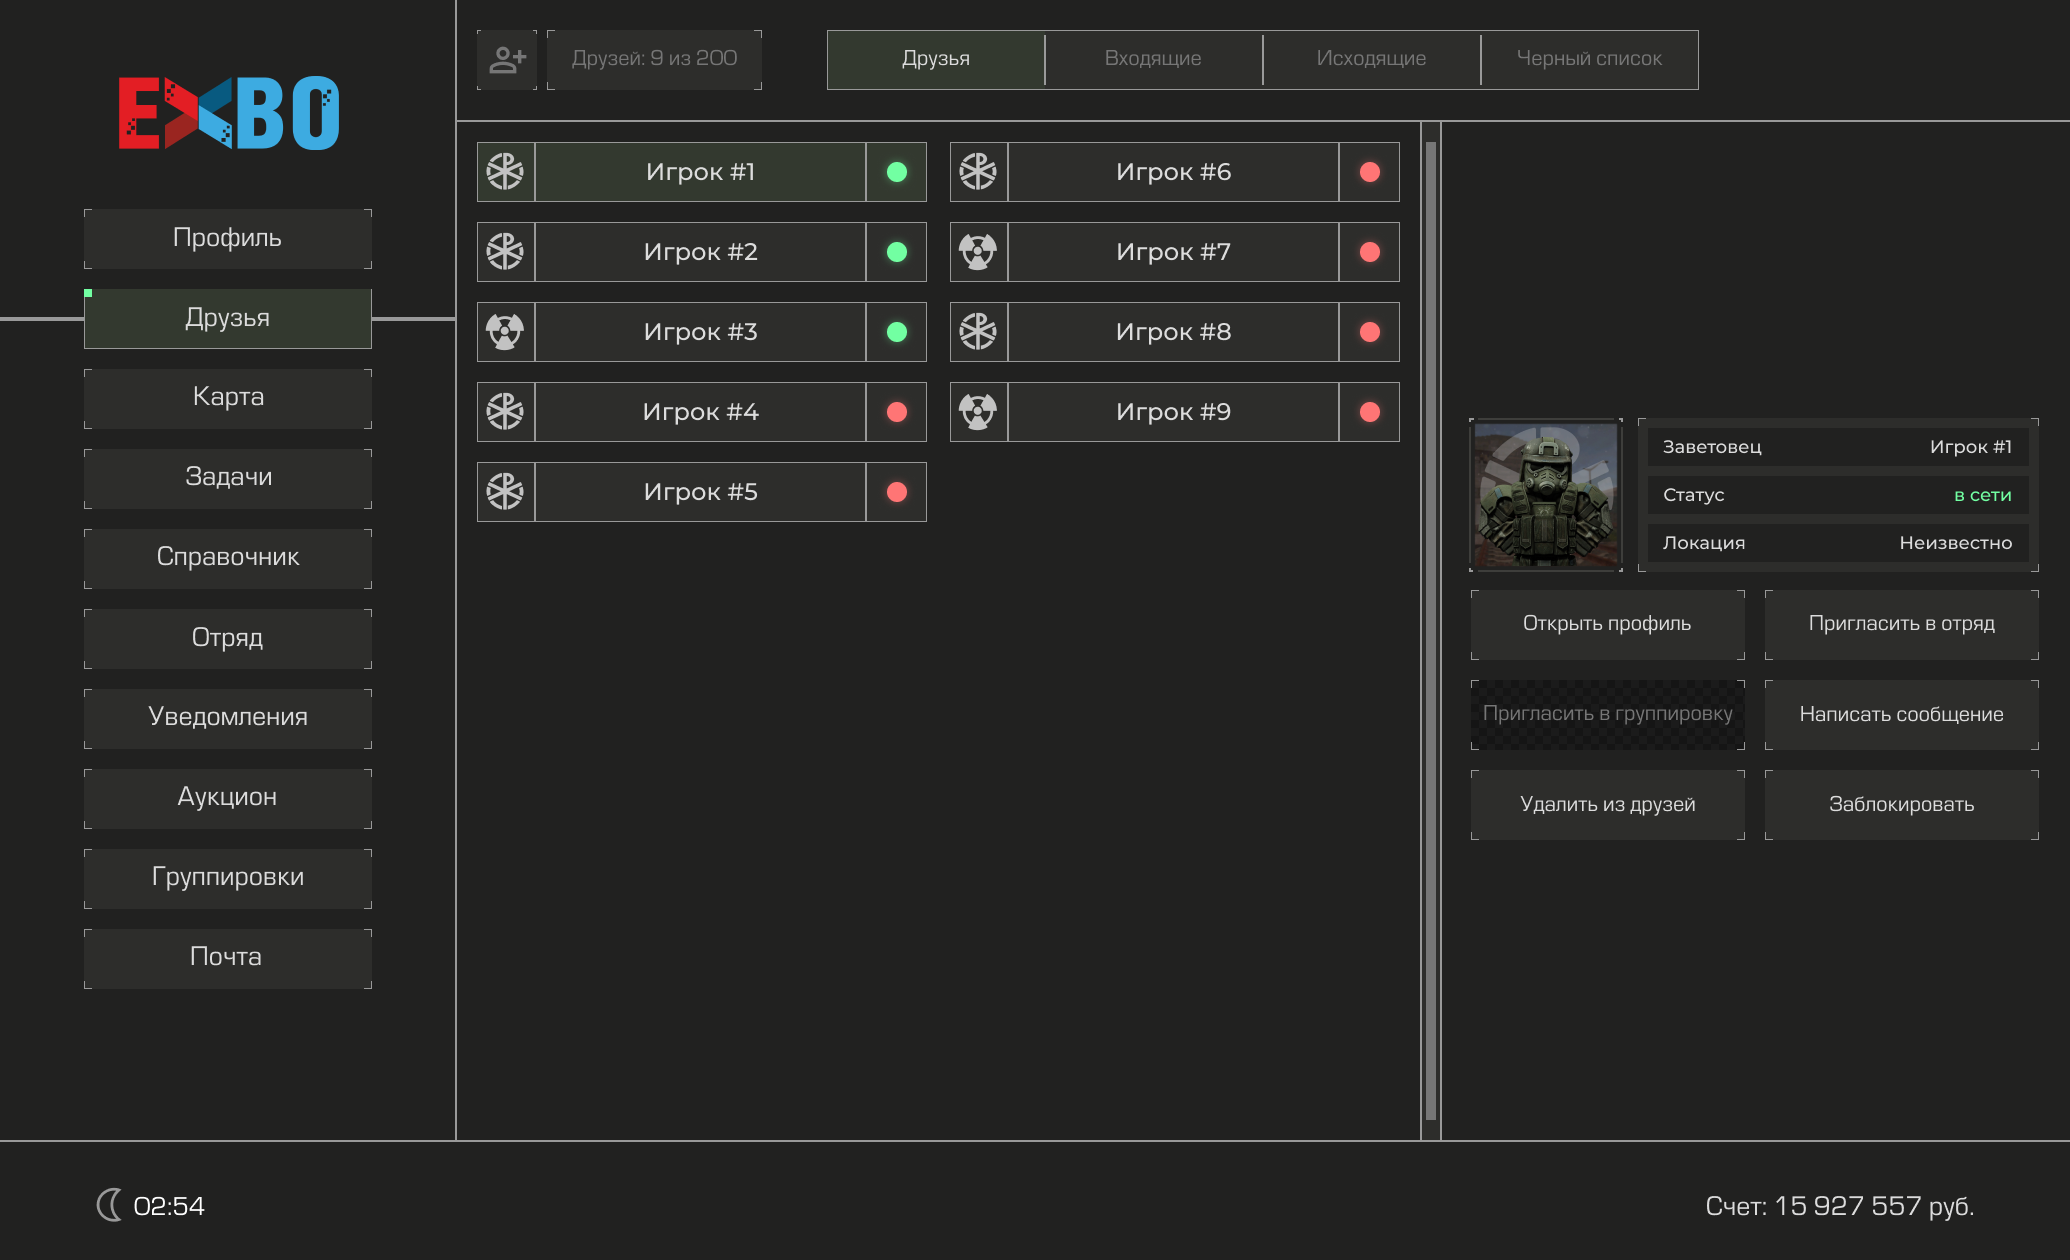Click the moon night-time icon
2070x1260 pixels.
(x=109, y=1205)
